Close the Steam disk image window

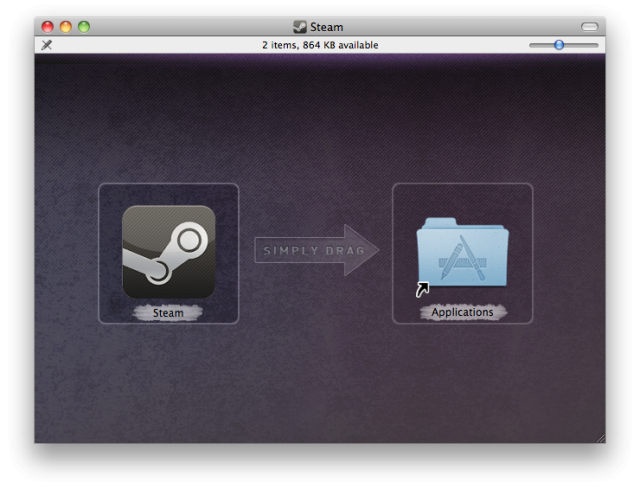48,27
